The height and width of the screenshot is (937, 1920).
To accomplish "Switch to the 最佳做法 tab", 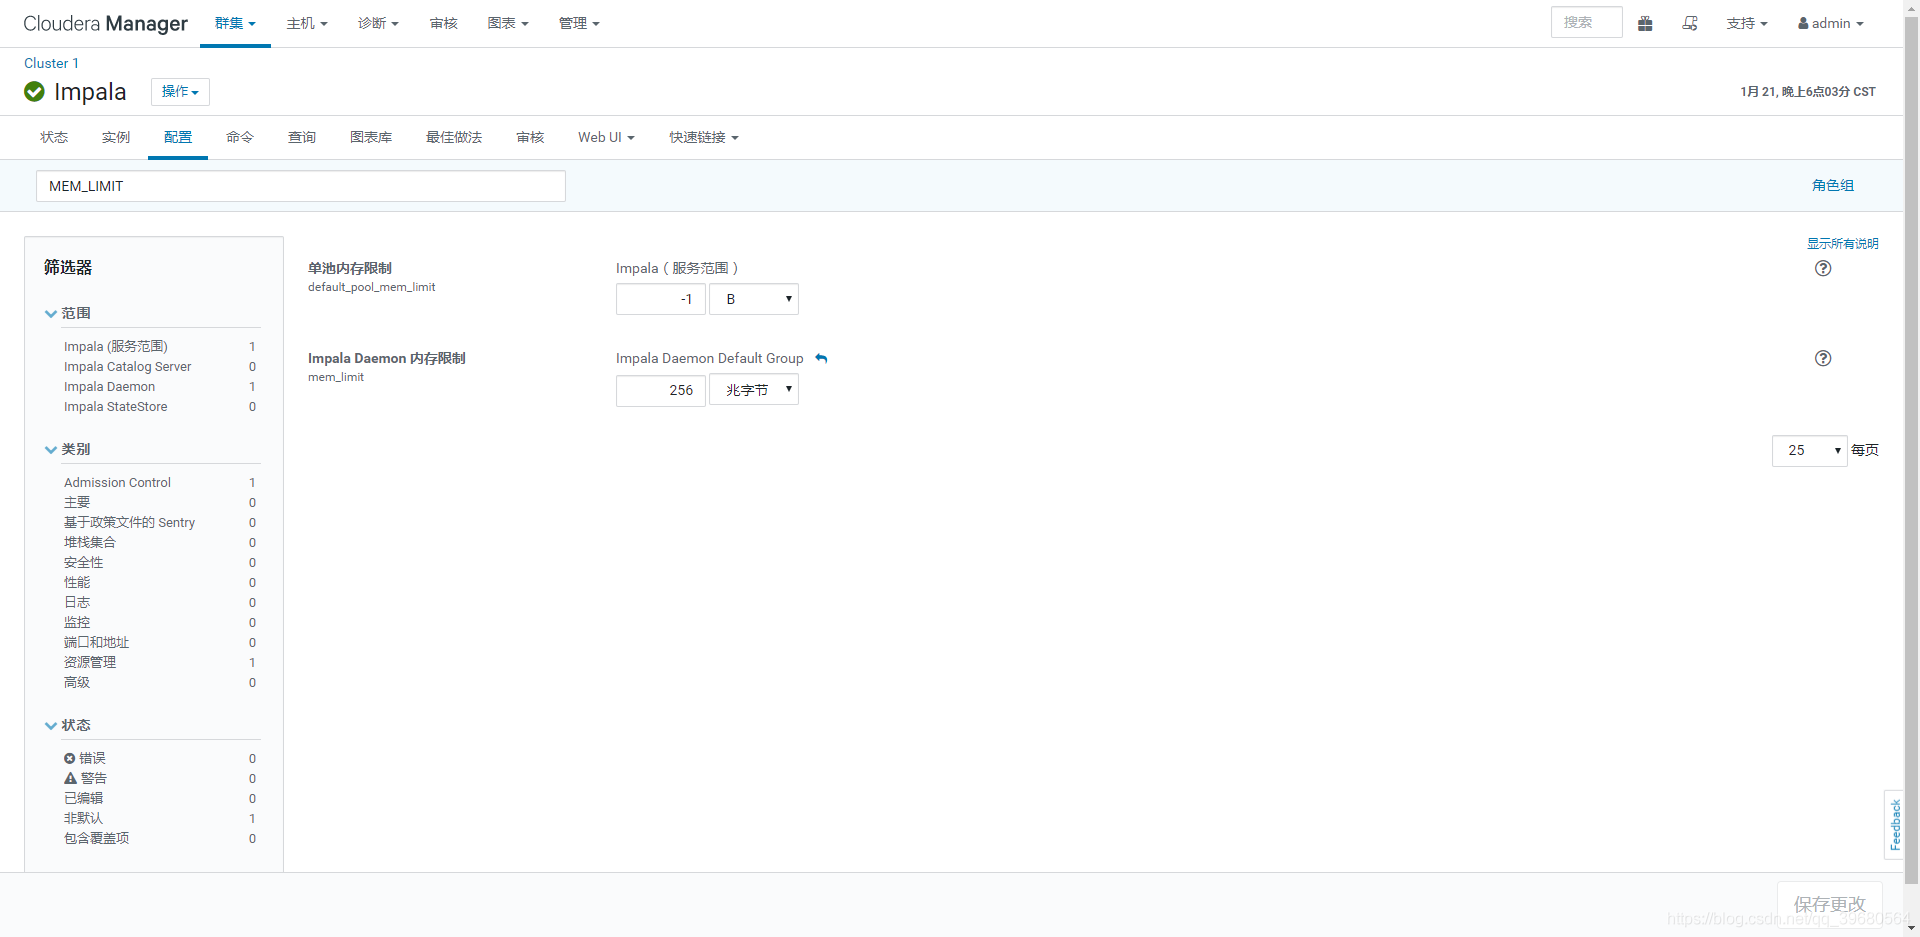I will tap(454, 137).
